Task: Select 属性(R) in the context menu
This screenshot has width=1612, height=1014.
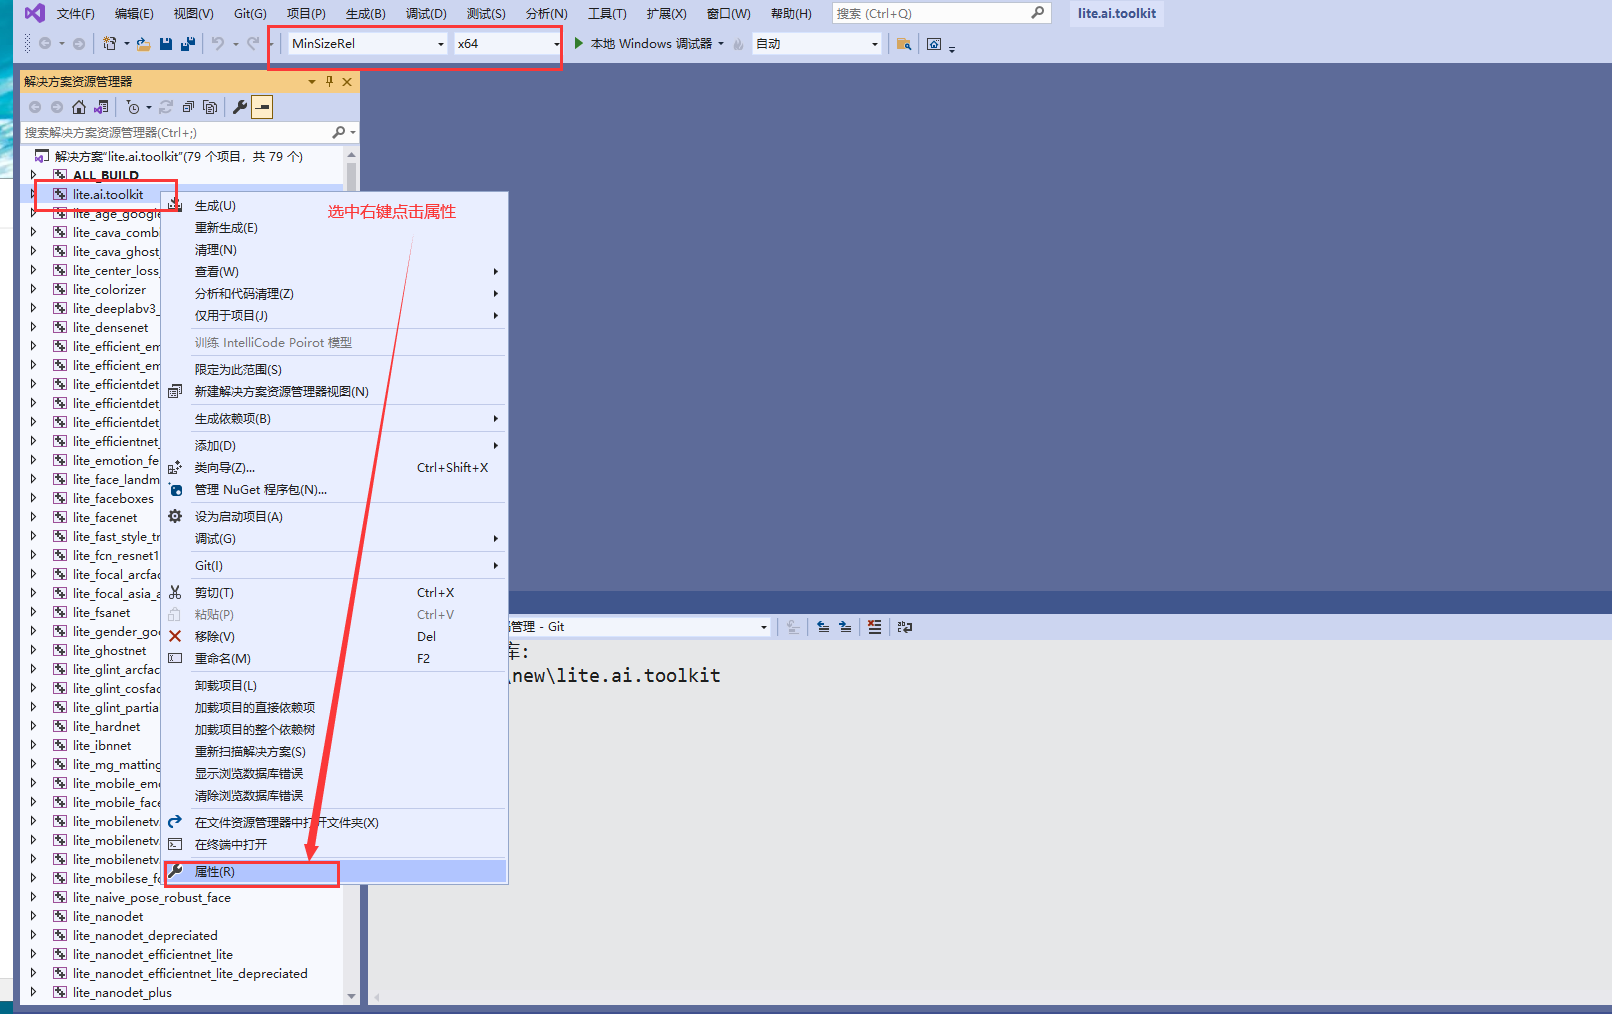Action: pyautogui.click(x=335, y=872)
